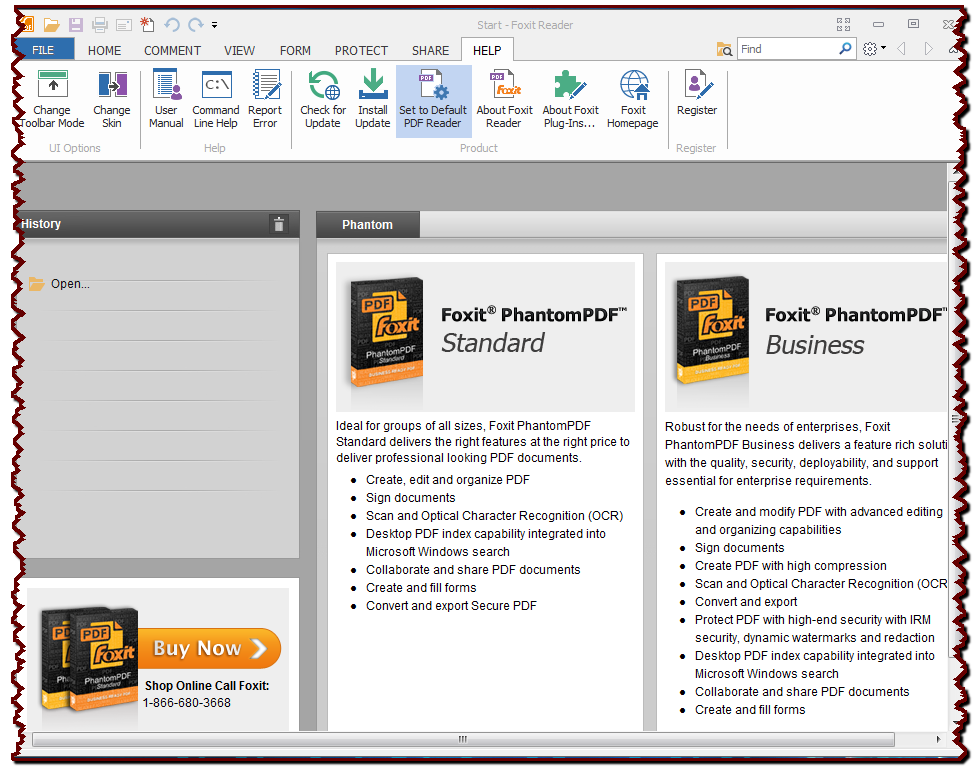Click the Register icon
The height and width of the screenshot is (767, 979).
(x=697, y=84)
